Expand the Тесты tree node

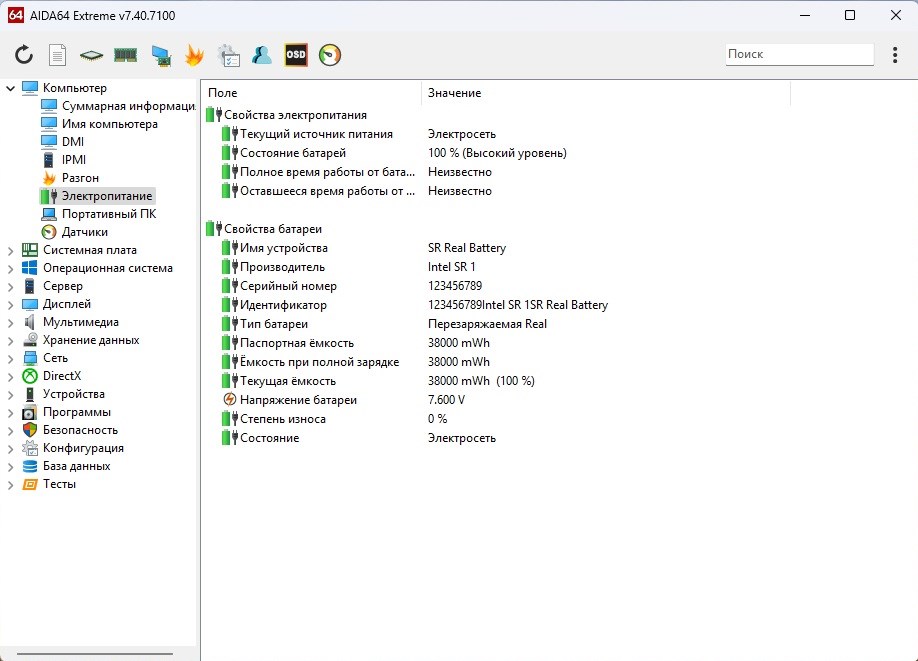(x=11, y=485)
